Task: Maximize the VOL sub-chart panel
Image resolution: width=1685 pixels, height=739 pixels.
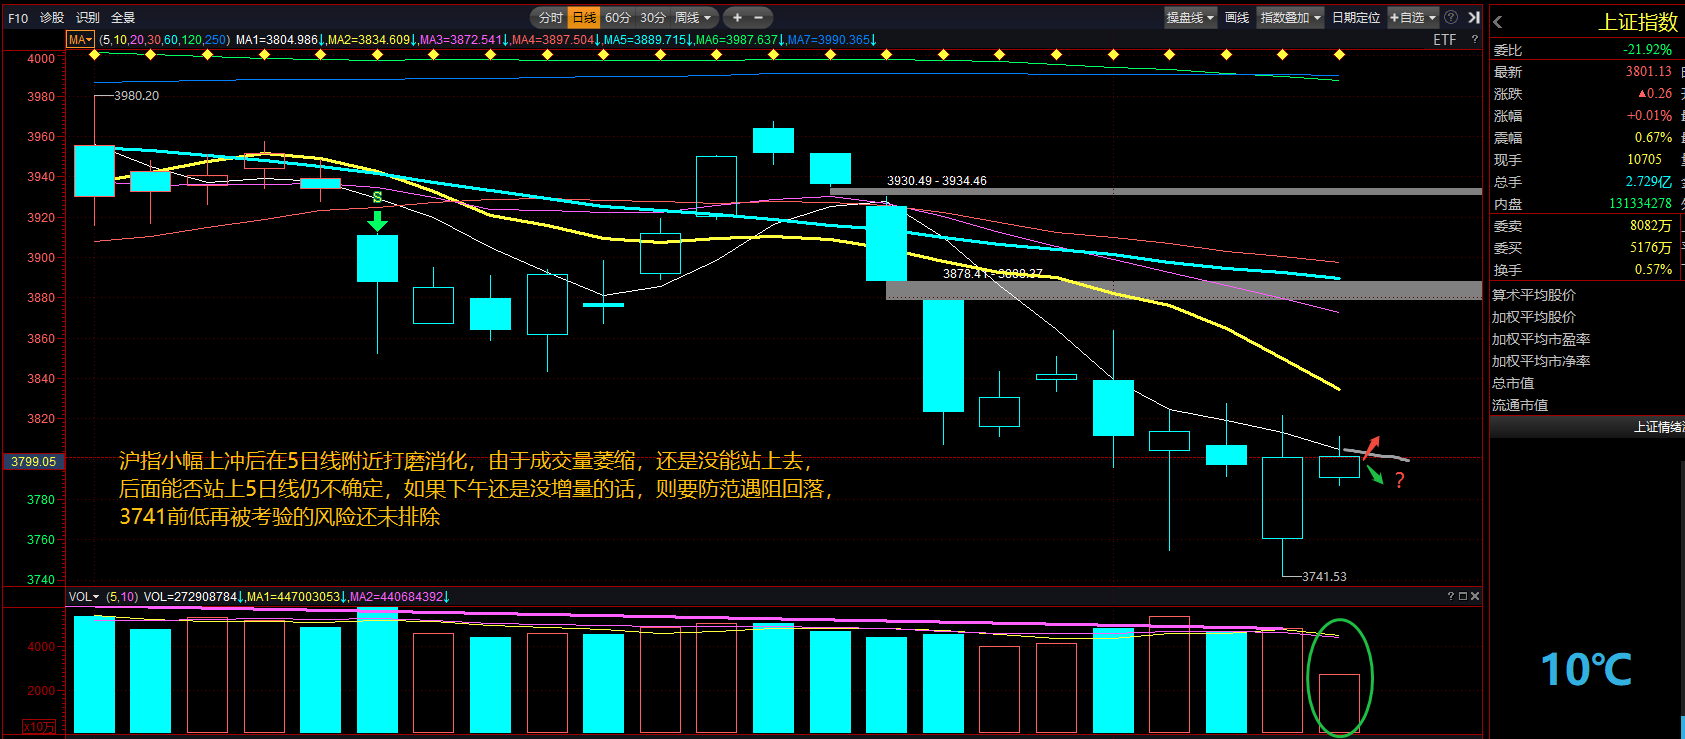Action: coord(1463,596)
